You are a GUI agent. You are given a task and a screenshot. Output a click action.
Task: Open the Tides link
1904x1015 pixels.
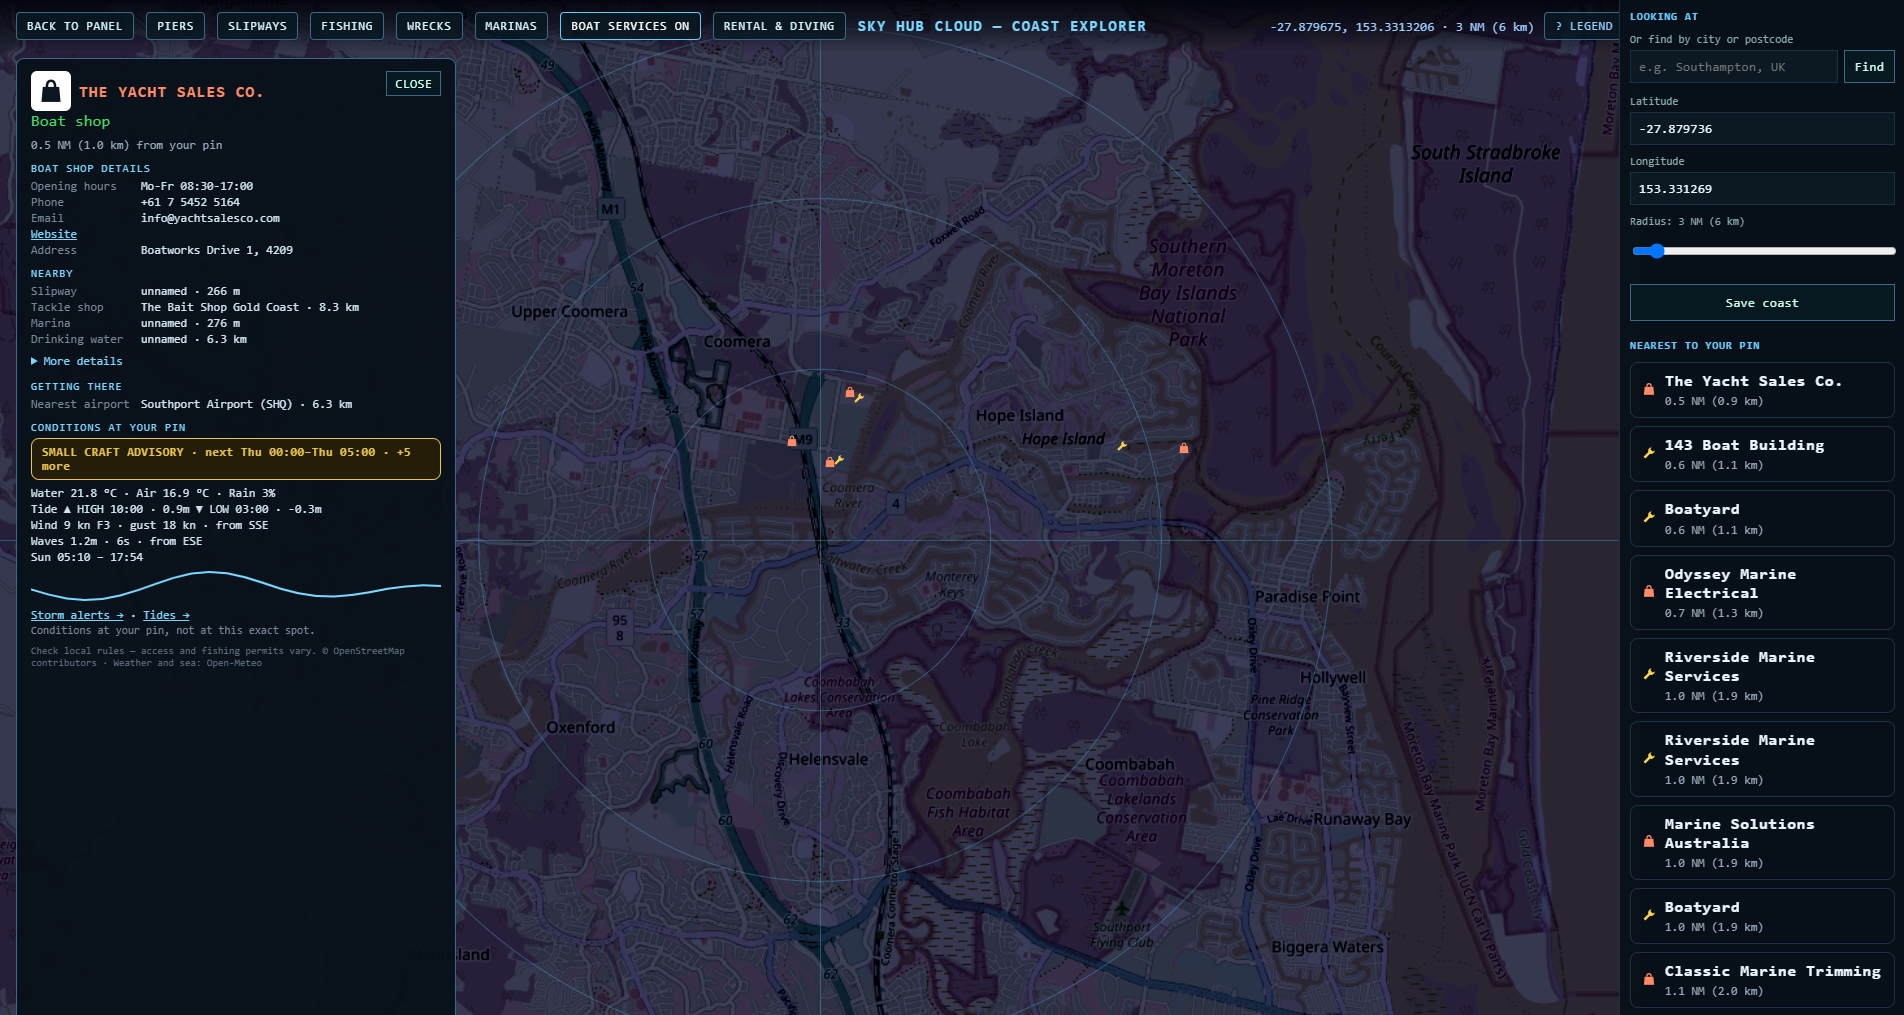(x=166, y=615)
